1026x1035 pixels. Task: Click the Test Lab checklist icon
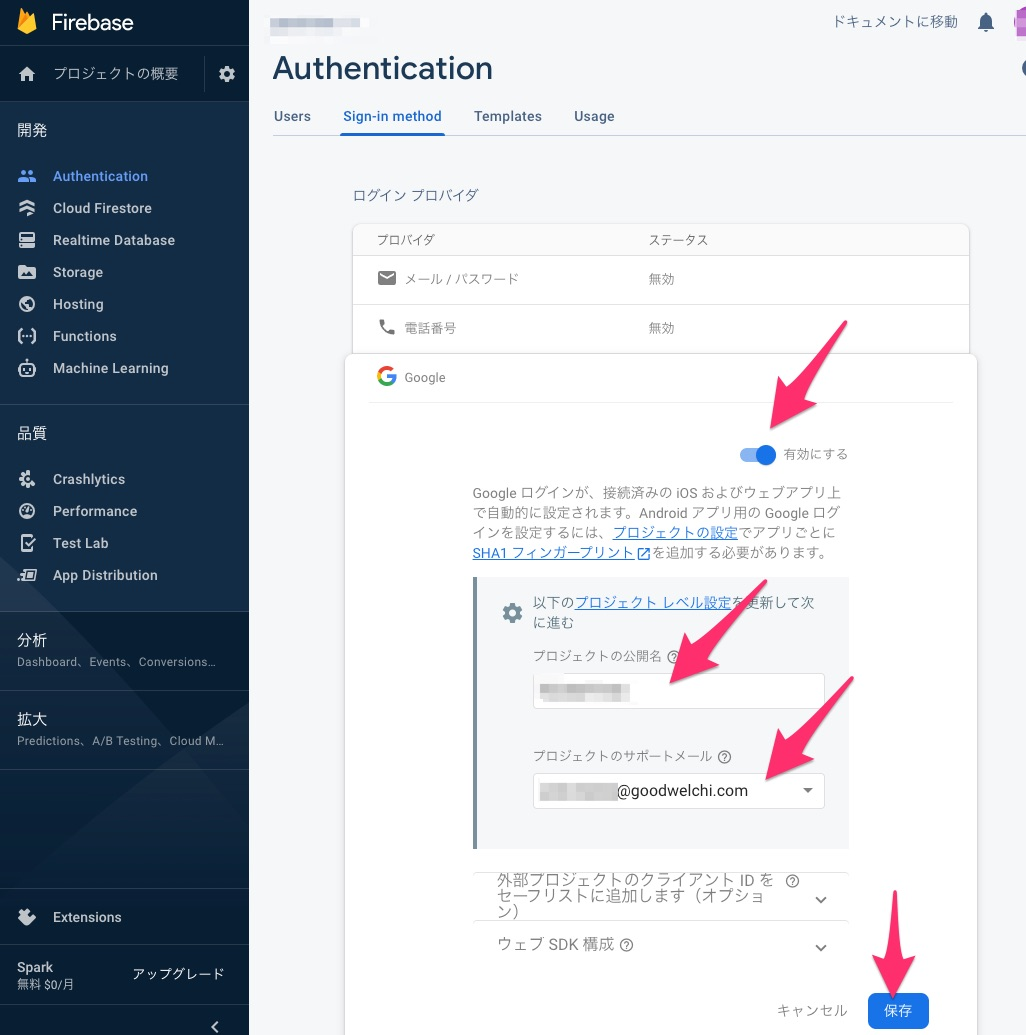(27, 543)
